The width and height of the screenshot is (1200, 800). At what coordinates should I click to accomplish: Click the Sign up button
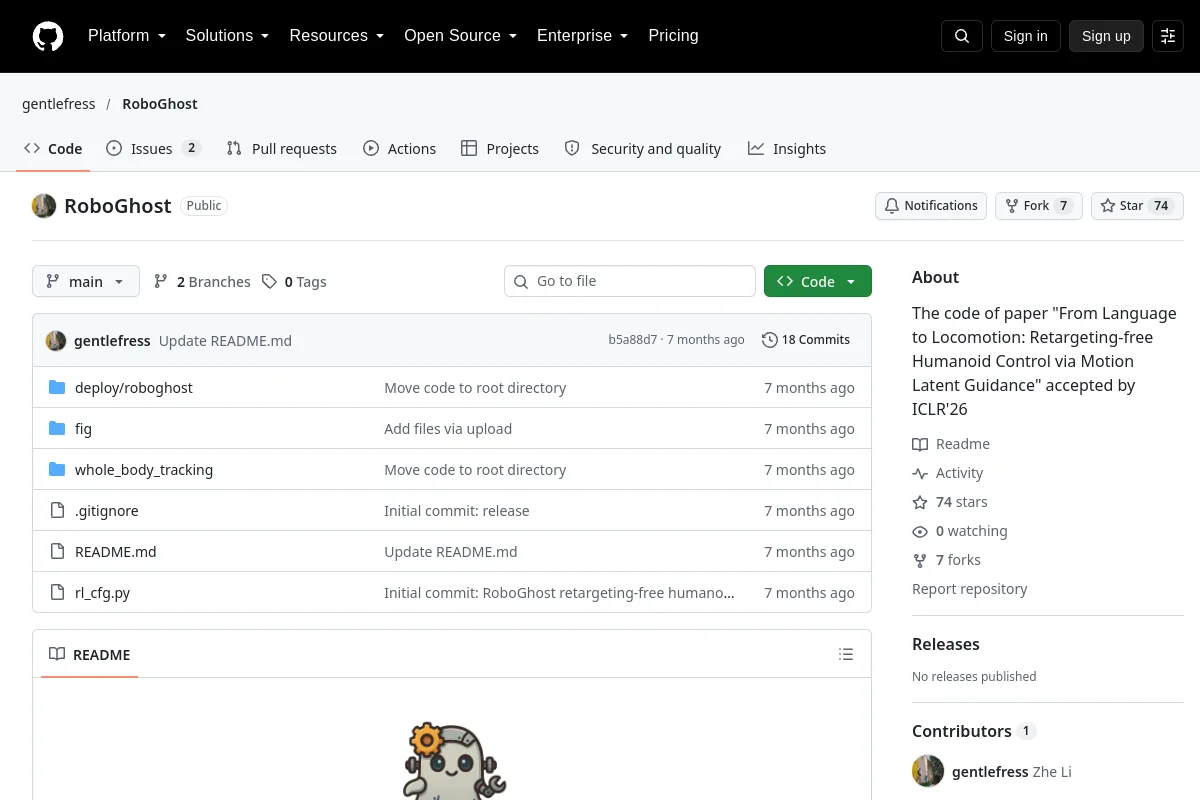[x=1106, y=36]
